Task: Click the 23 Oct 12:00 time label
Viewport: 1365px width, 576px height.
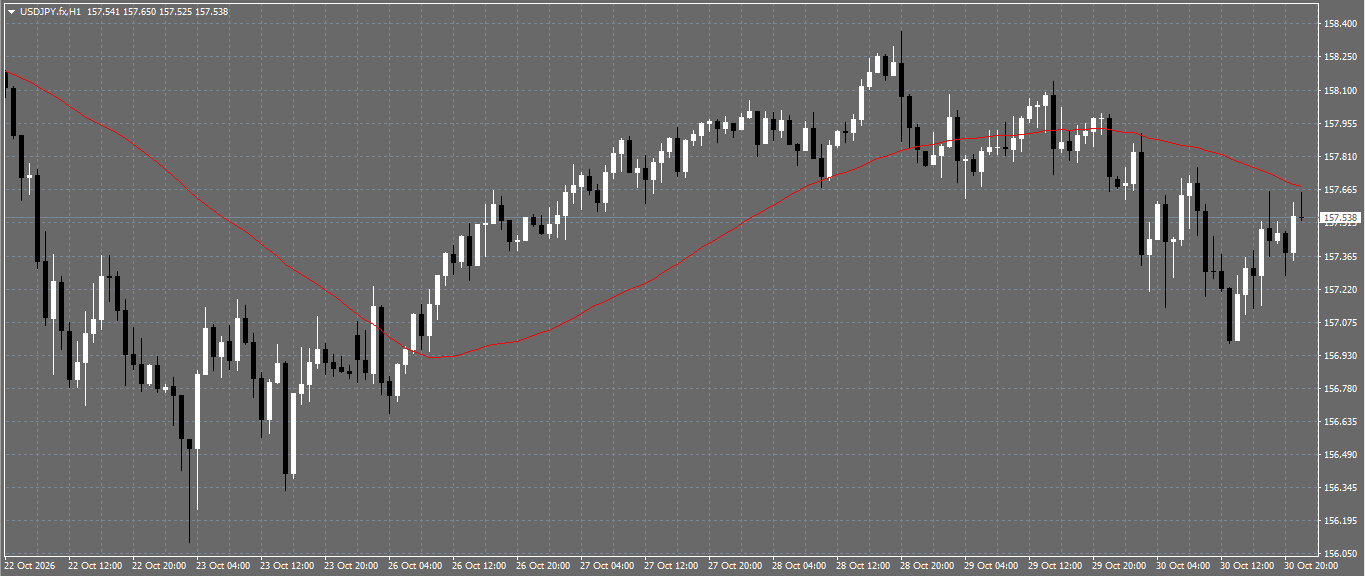Action: point(287,566)
